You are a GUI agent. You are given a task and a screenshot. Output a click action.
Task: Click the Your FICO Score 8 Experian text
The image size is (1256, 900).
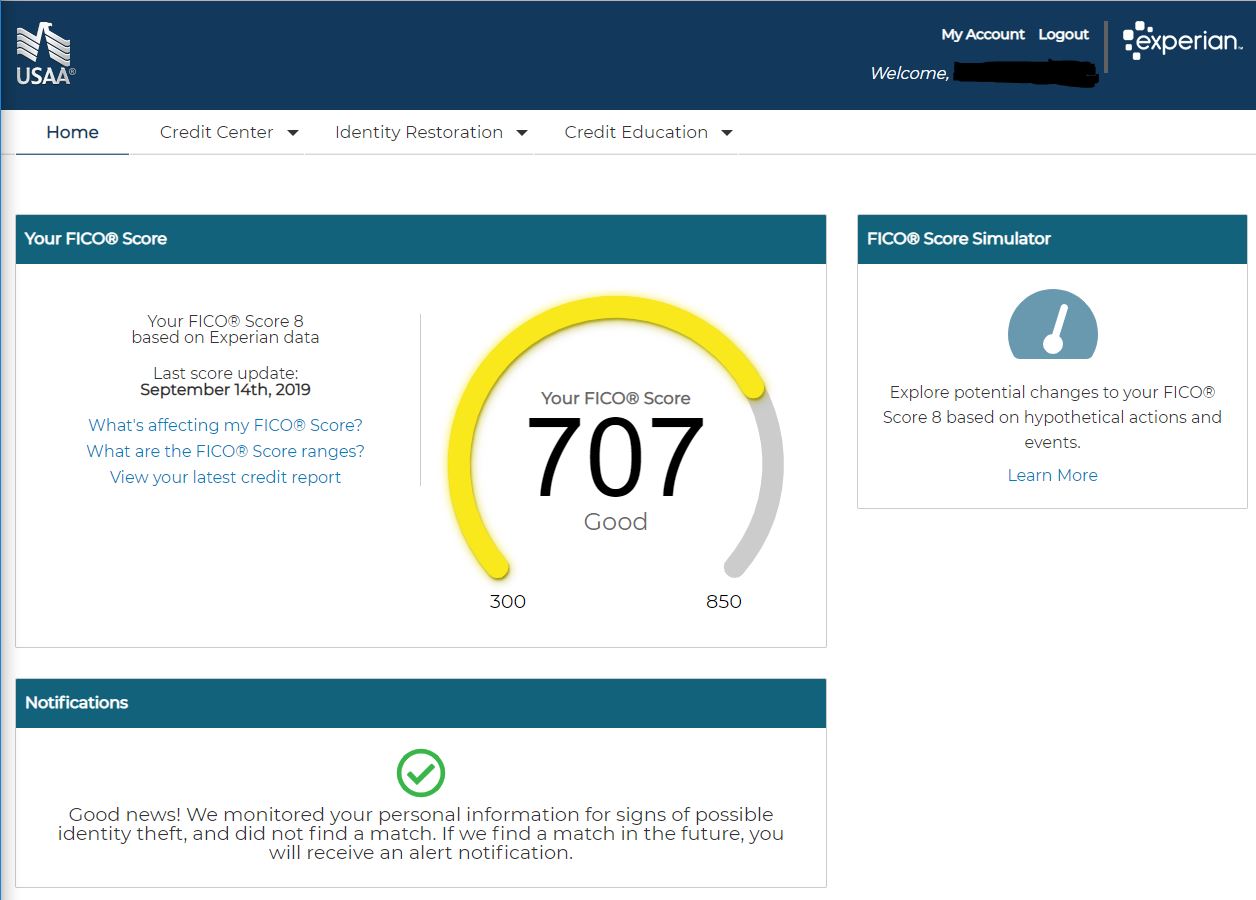(226, 329)
